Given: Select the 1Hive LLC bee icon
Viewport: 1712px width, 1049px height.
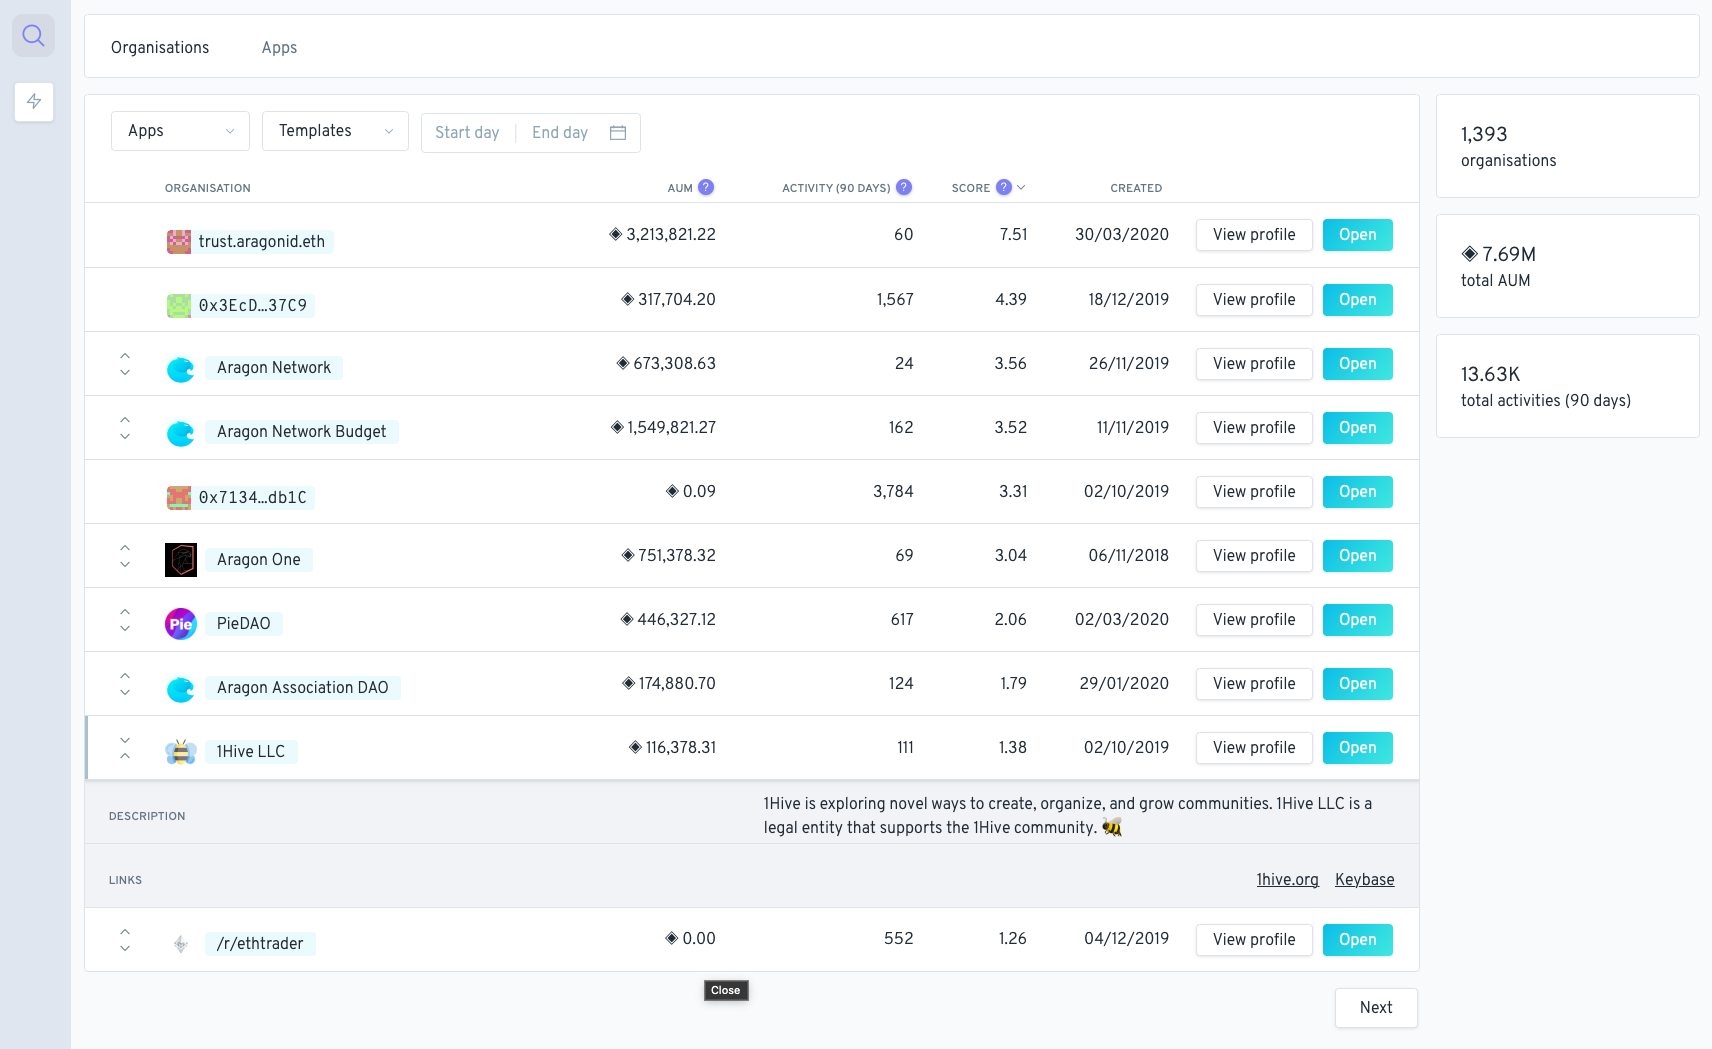Looking at the screenshot, I should 181,752.
